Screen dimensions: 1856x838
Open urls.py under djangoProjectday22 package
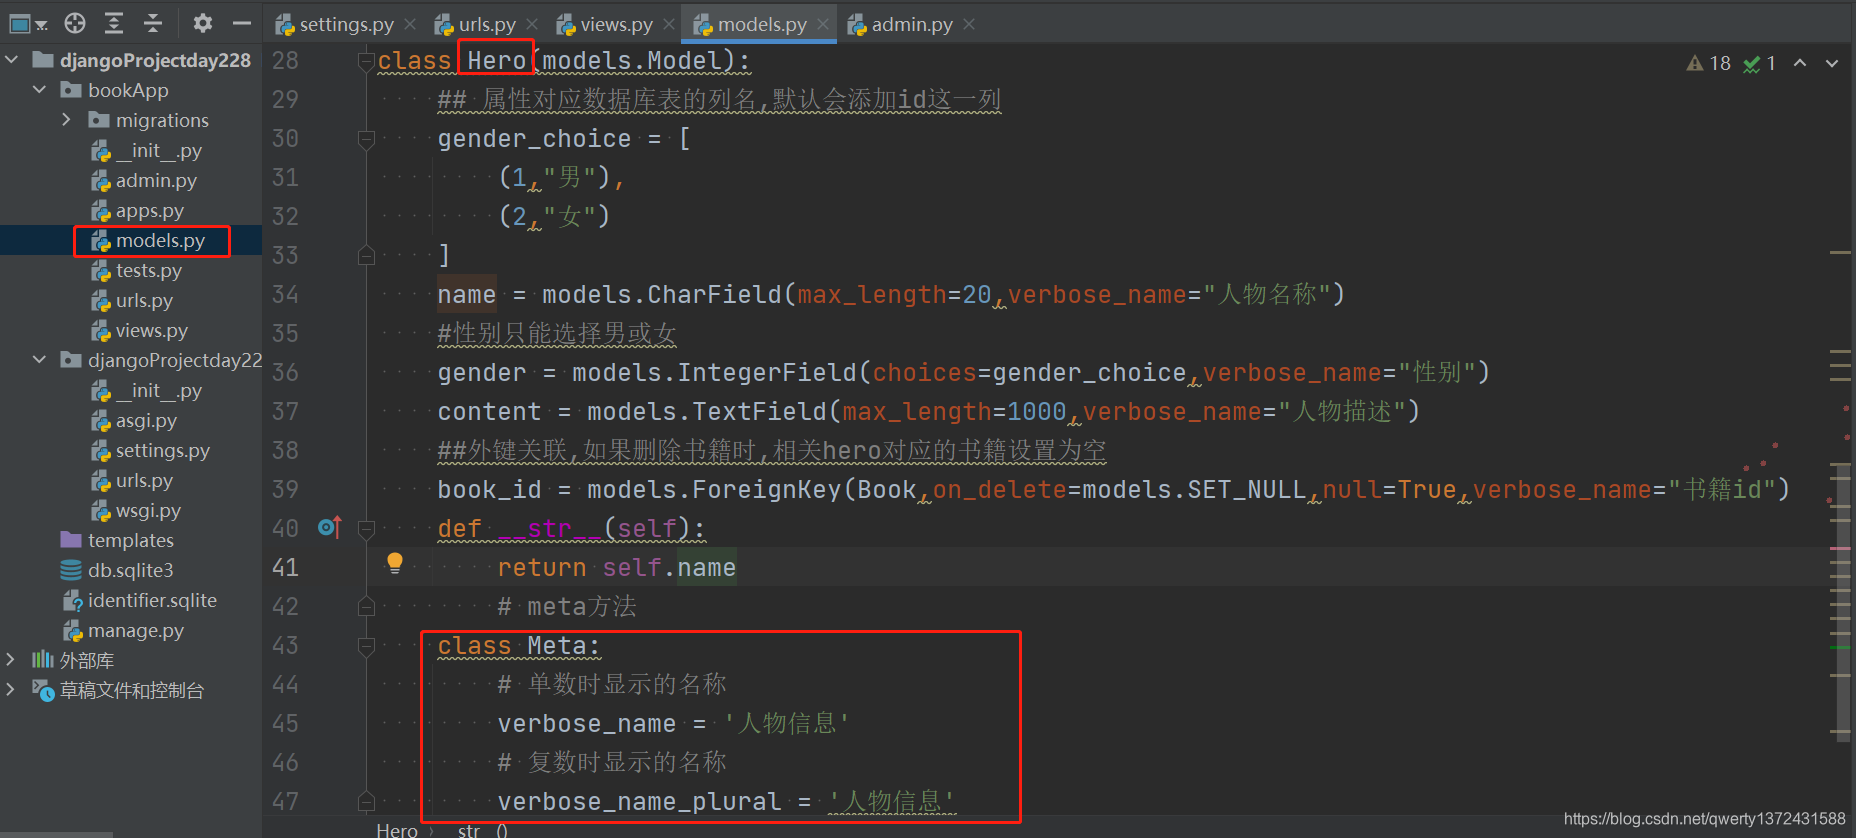pos(132,480)
